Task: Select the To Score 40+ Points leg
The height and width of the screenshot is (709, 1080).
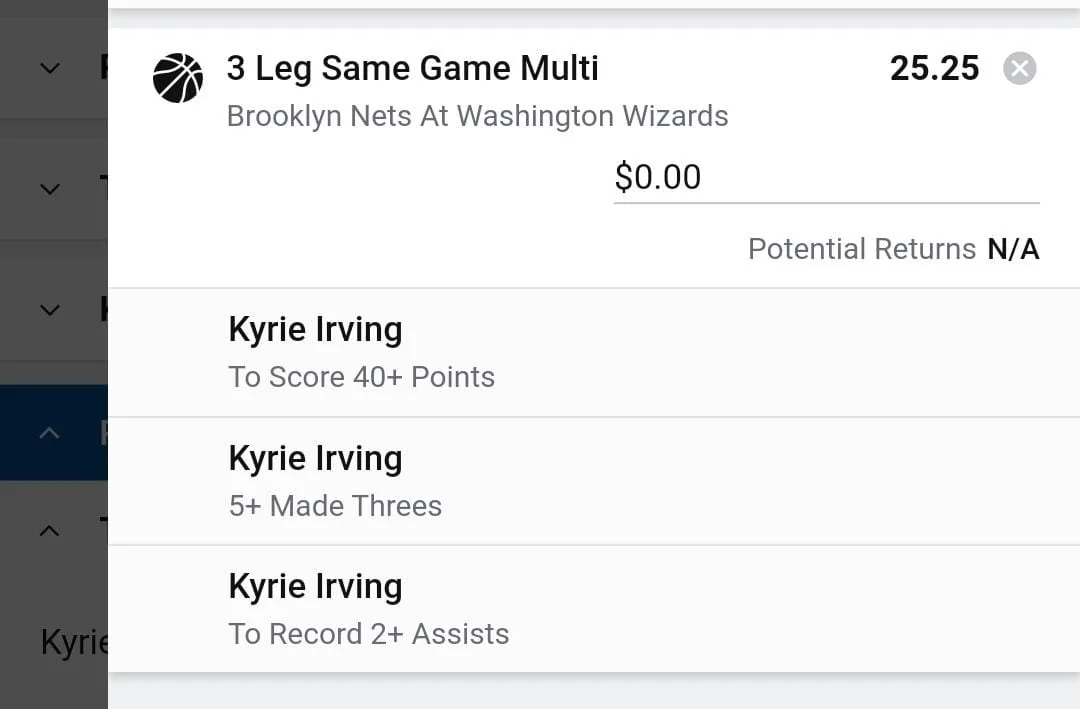Action: (x=361, y=377)
